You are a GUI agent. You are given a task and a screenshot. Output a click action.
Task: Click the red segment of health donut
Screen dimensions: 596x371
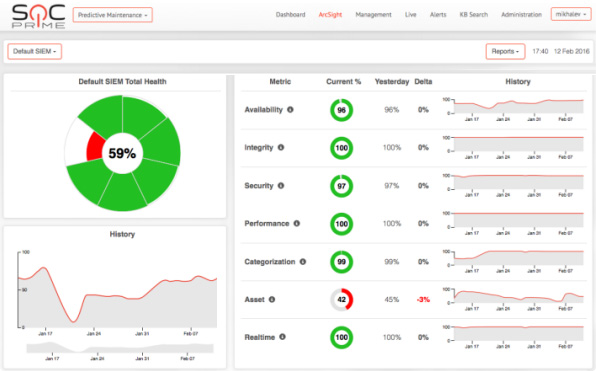(95, 146)
